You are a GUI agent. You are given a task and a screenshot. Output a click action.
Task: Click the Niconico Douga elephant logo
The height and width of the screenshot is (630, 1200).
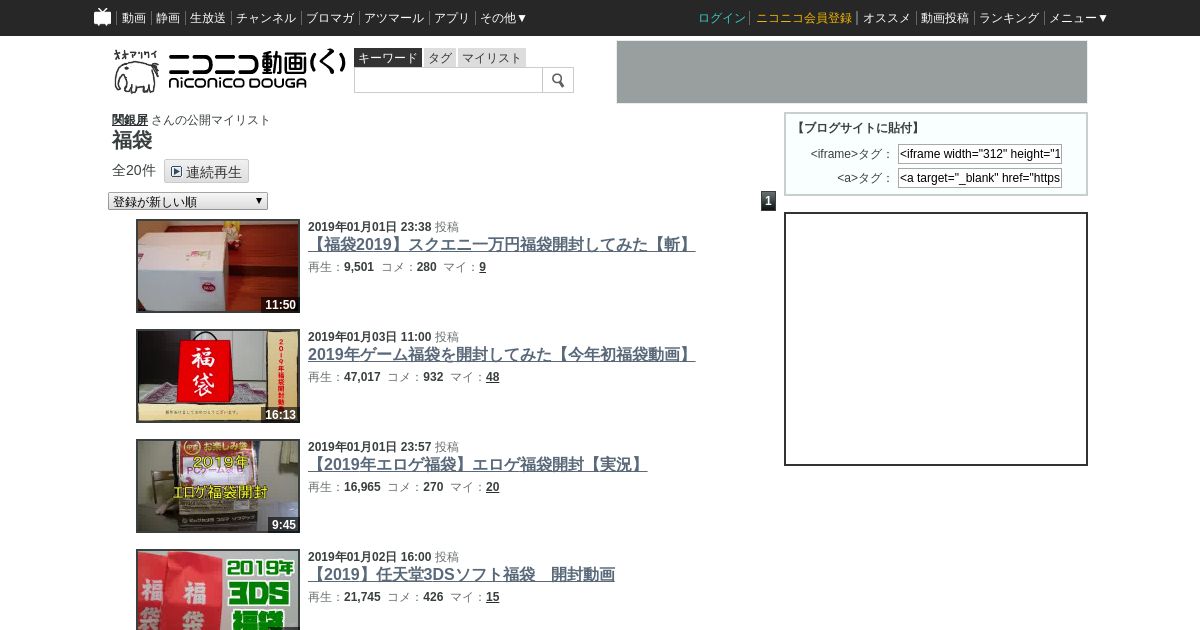click(x=229, y=71)
